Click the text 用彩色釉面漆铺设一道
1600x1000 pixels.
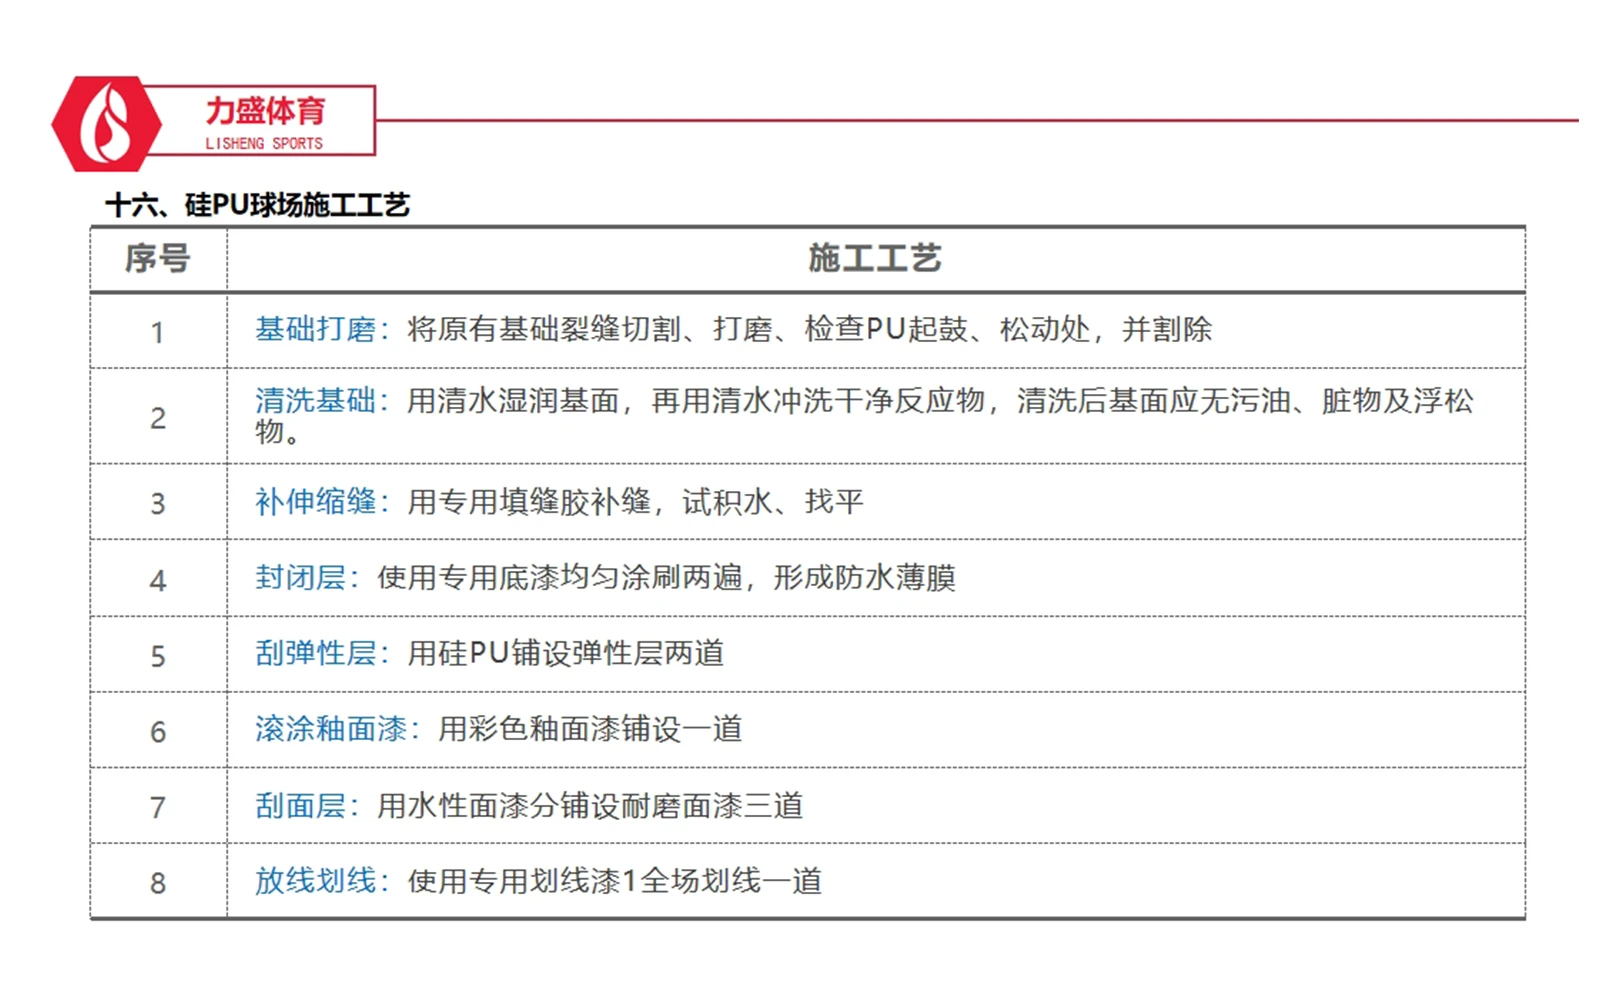pos(590,729)
